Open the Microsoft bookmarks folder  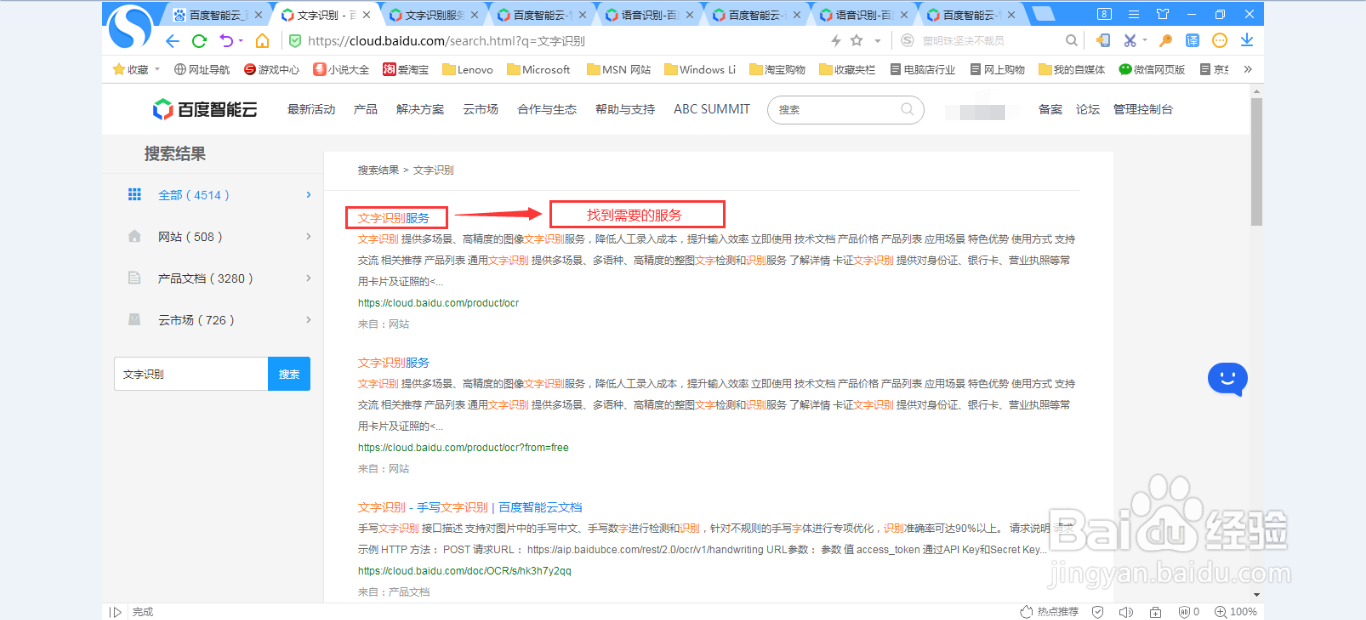click(538, 69)
